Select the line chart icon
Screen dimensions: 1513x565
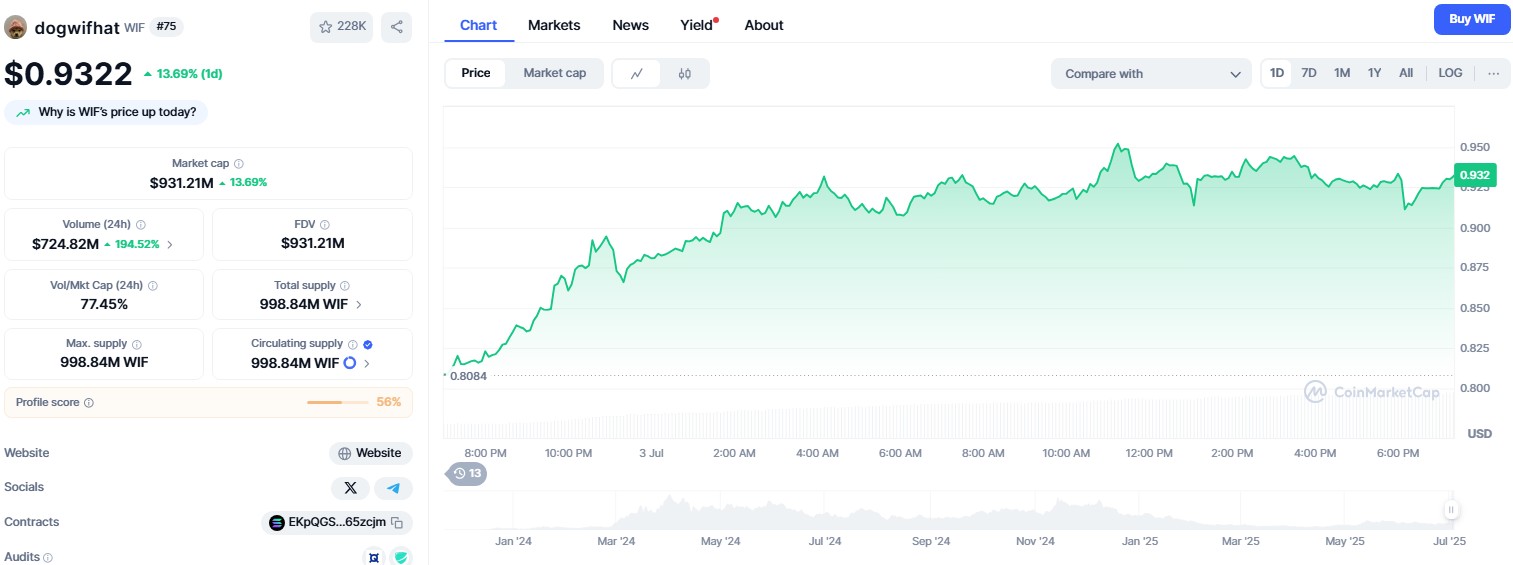tap(637, 73)
